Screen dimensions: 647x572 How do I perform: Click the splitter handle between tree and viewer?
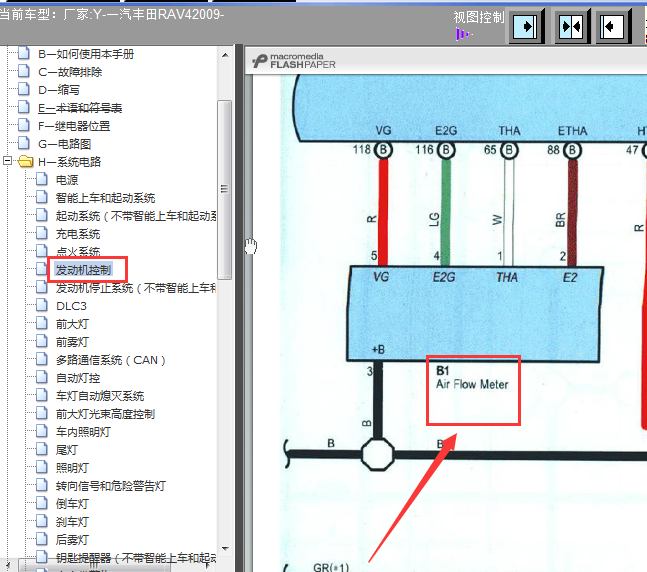[239, 307]
